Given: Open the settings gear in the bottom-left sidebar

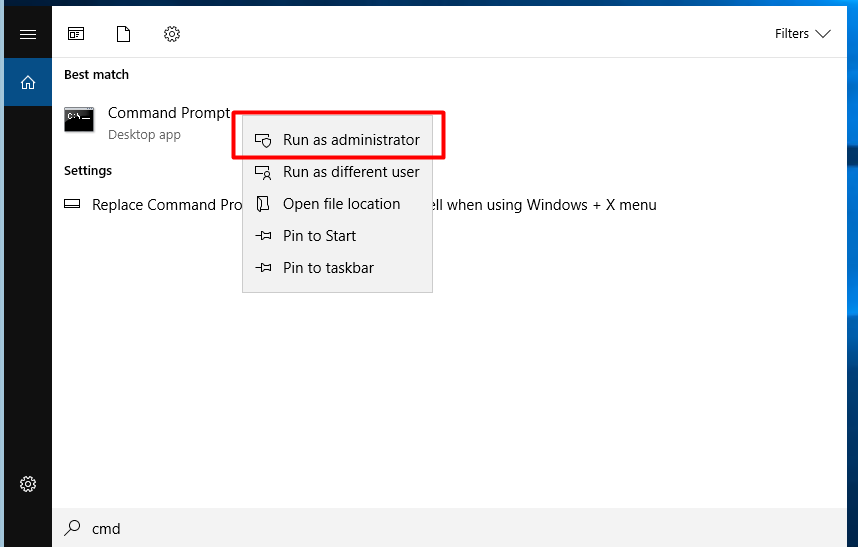Looking at the screenshot, I should click(x=28, y=484).
